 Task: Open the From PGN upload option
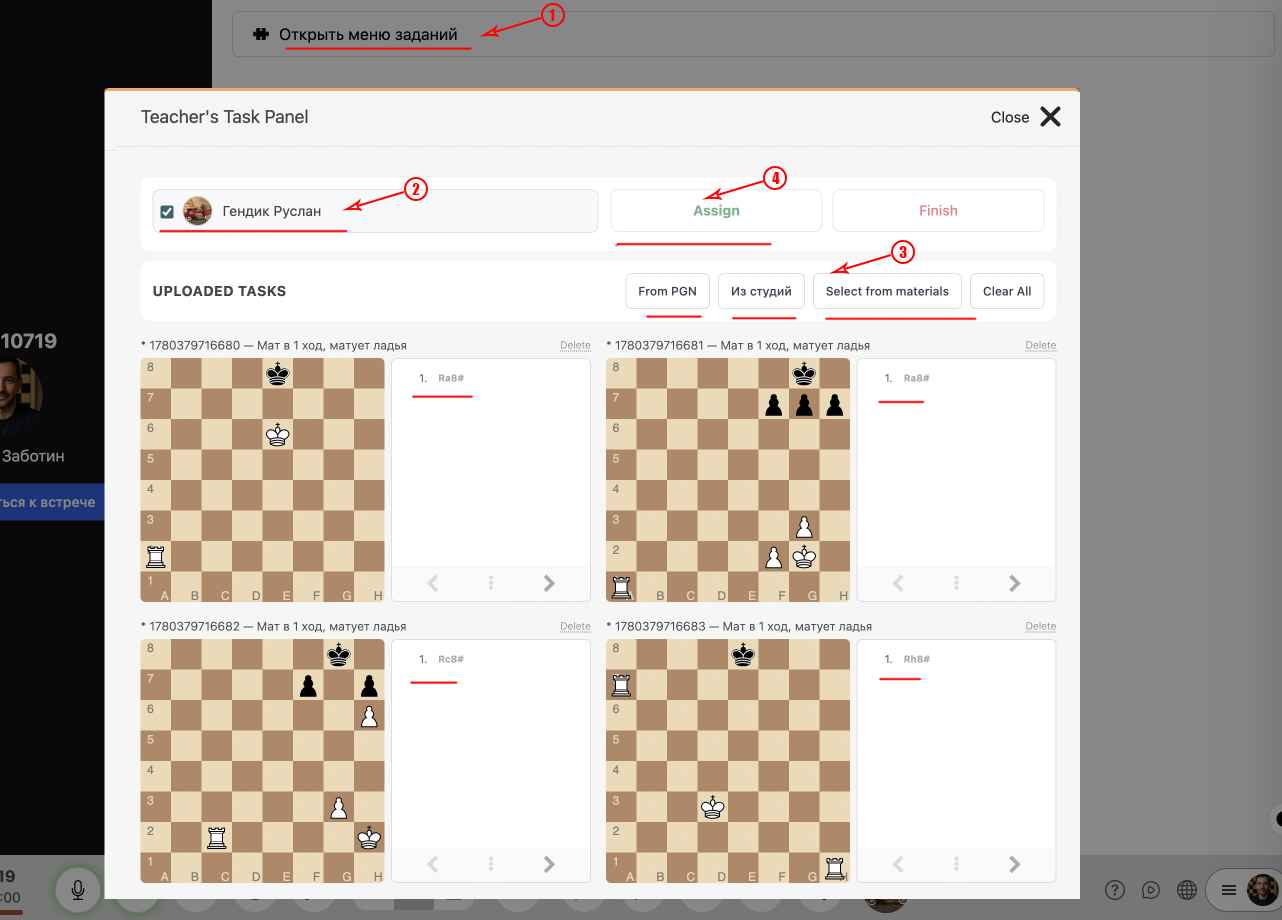pos(667,291)
